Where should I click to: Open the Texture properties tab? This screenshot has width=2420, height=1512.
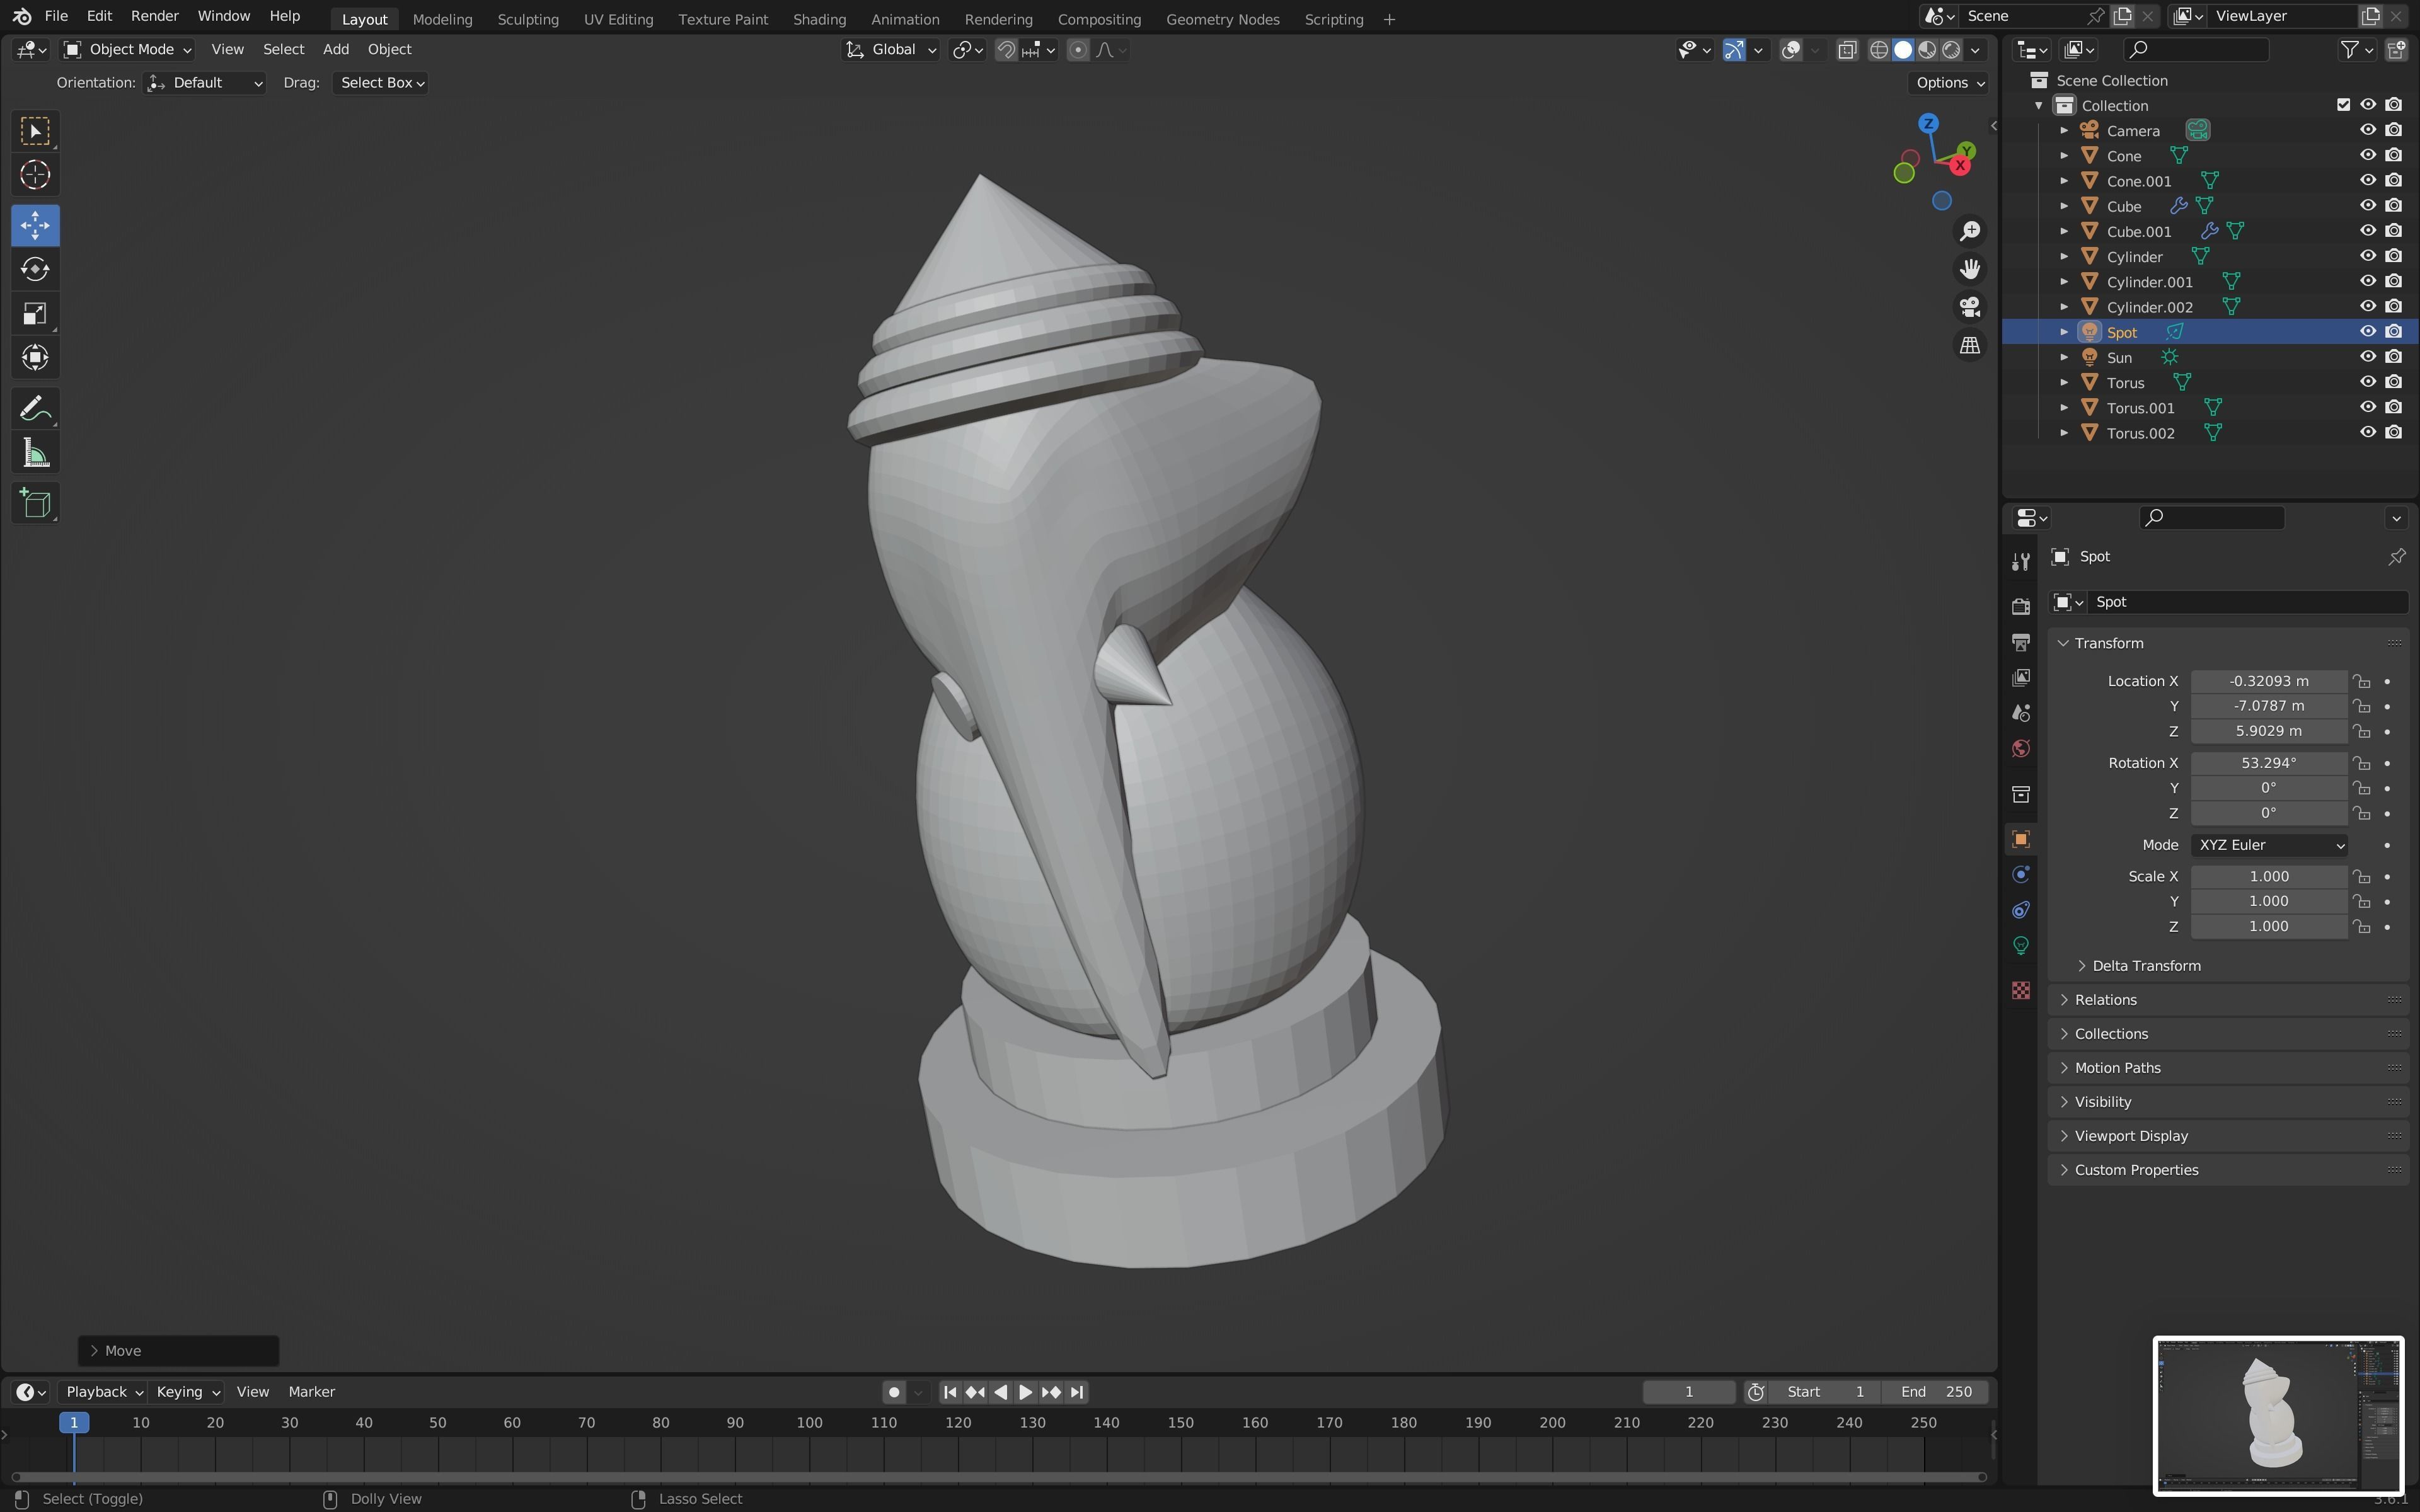[2021, 990]
